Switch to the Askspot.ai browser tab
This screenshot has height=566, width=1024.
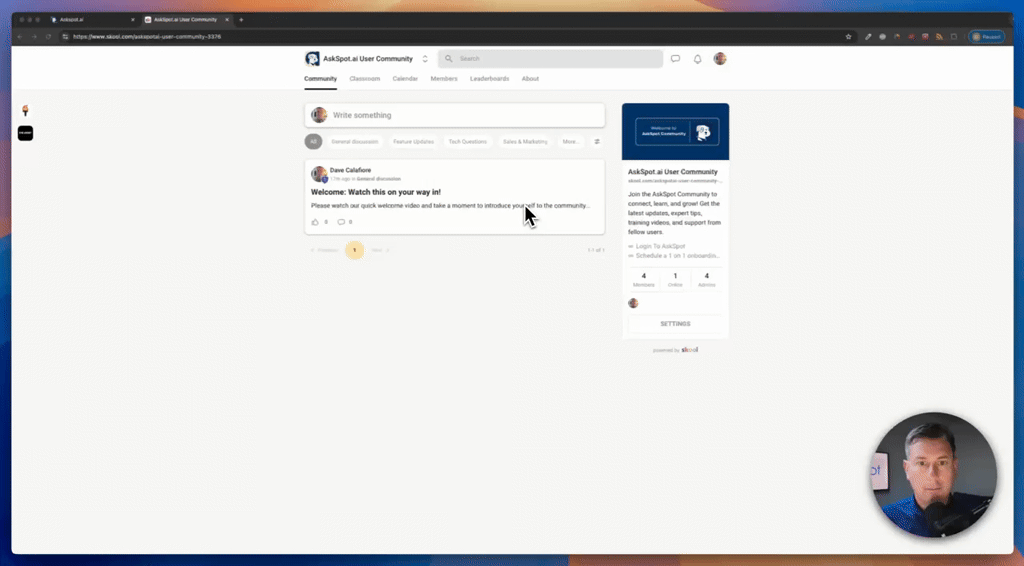[91, 20]
